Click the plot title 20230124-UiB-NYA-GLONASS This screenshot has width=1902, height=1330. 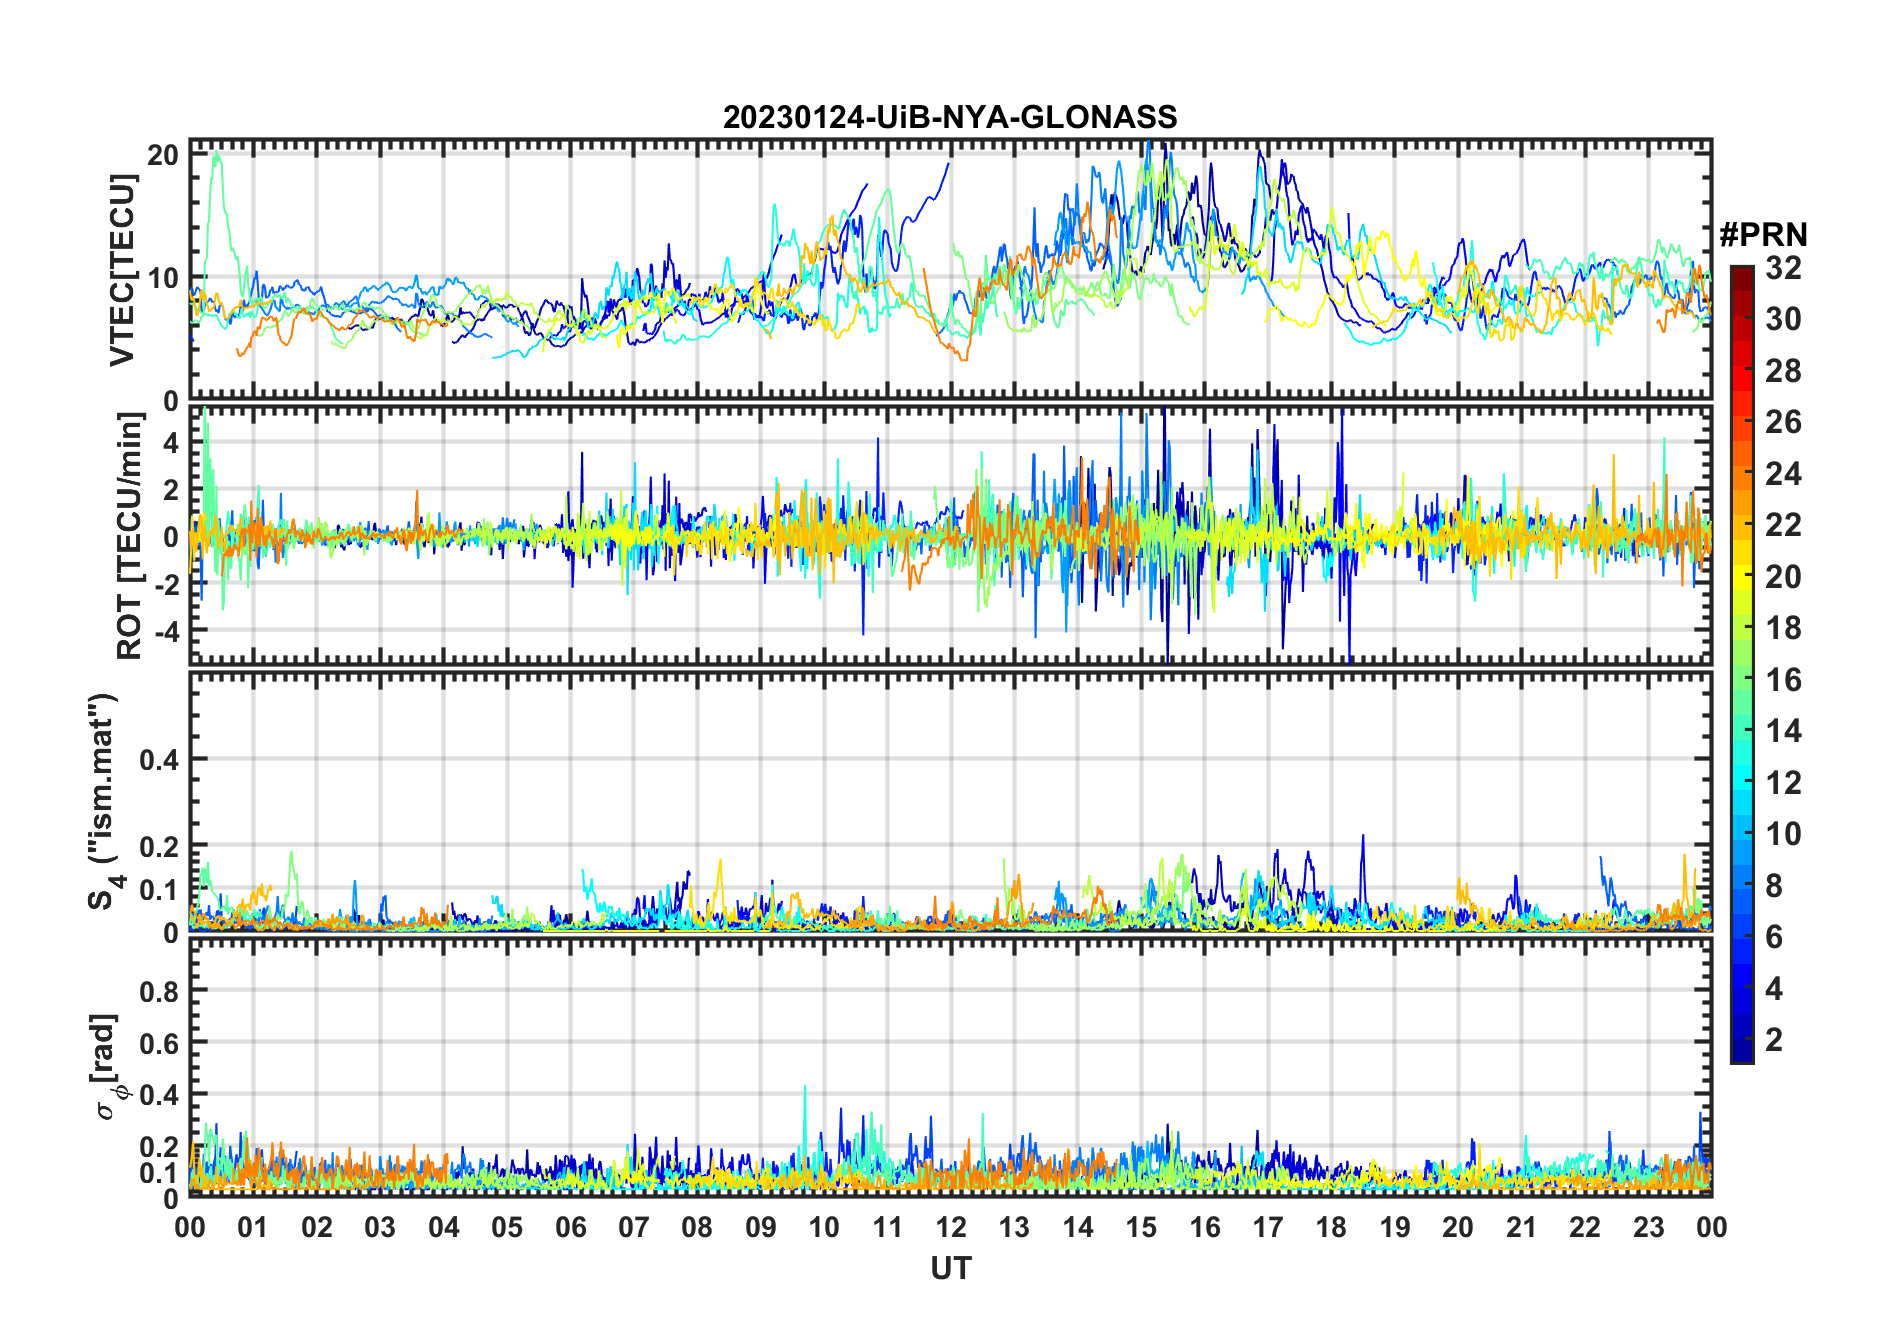[950, 117]
